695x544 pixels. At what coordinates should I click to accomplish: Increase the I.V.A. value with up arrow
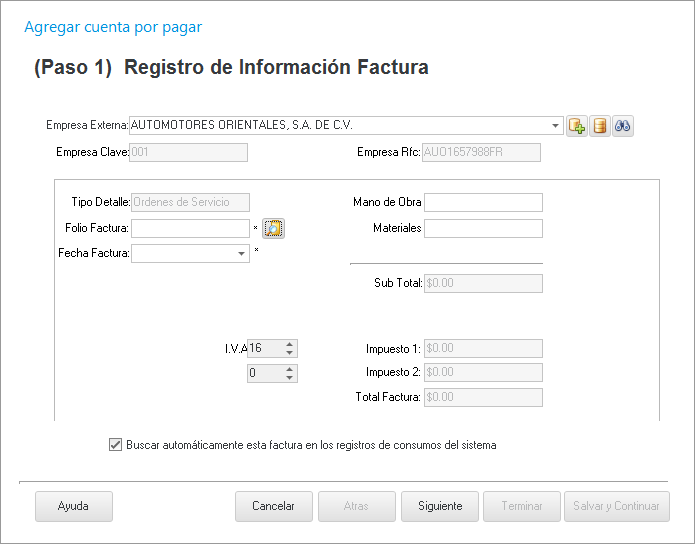pos(290,344)
